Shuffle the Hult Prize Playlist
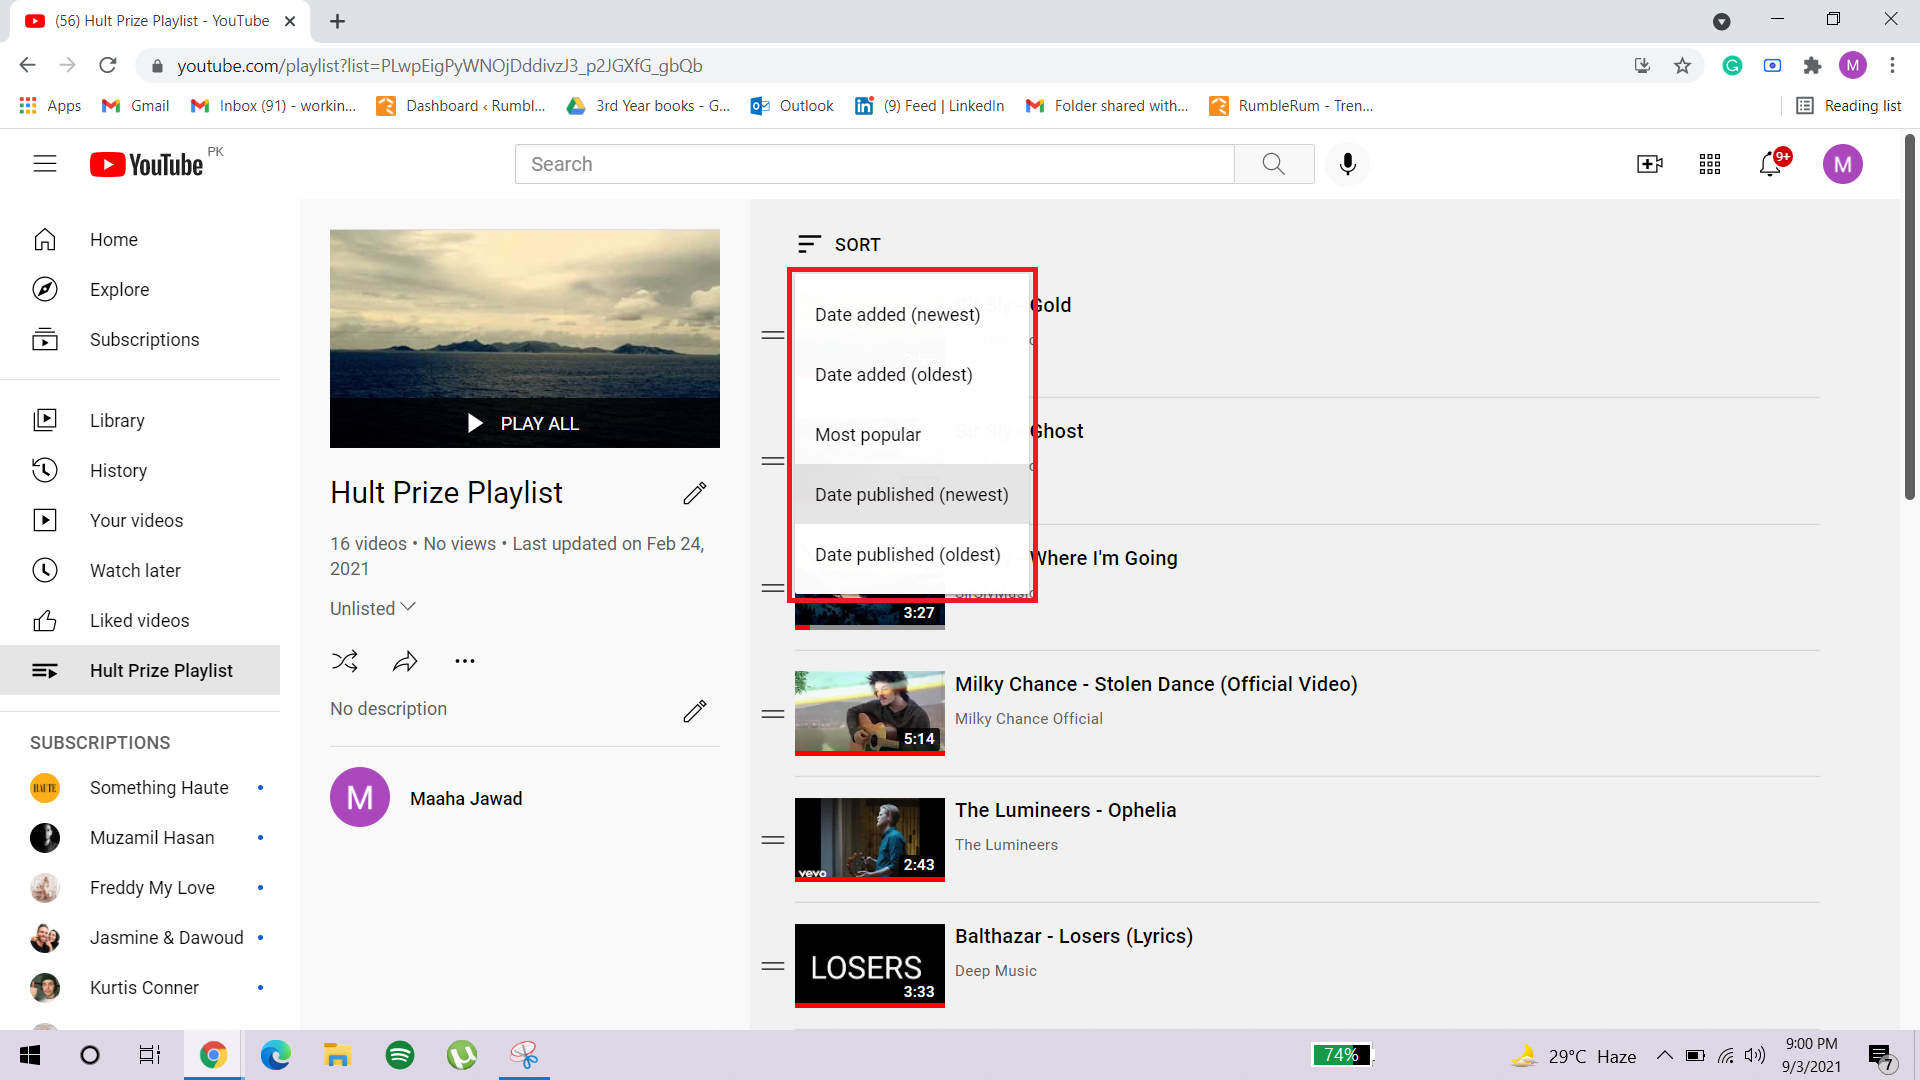The image size is (1920, 1080). pos(345,661)
